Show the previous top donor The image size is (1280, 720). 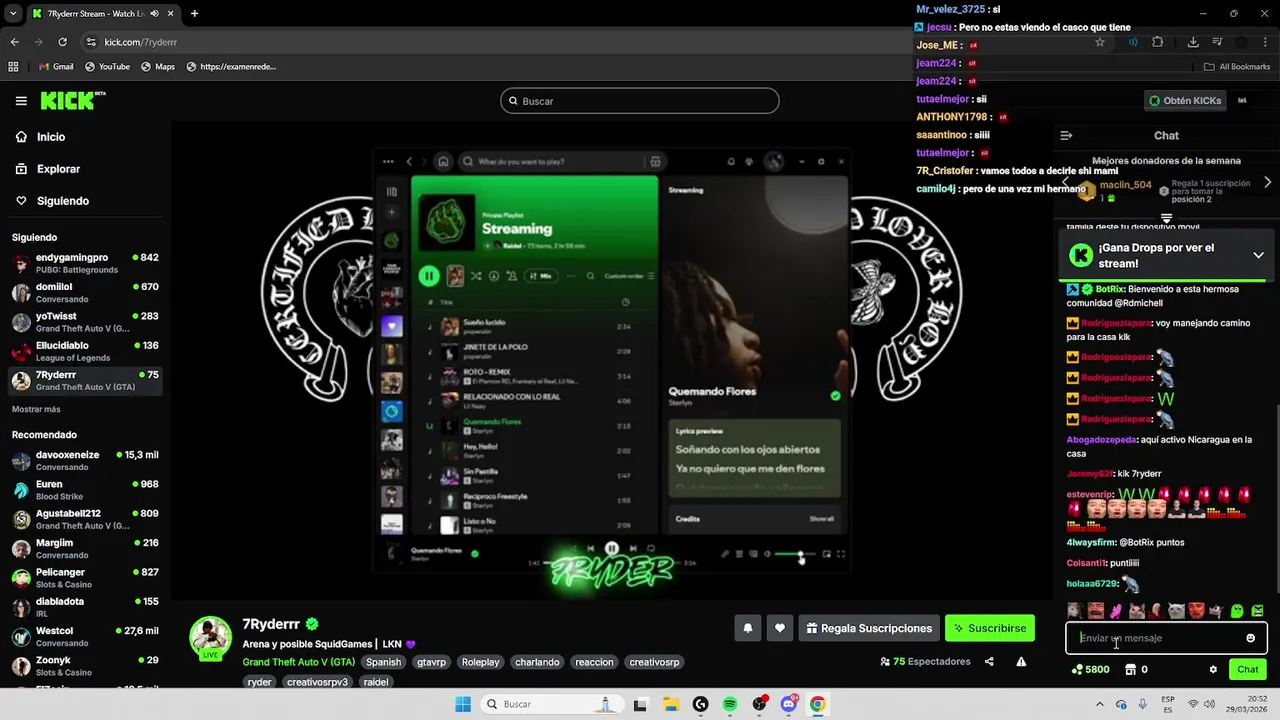click(1066, 182)
